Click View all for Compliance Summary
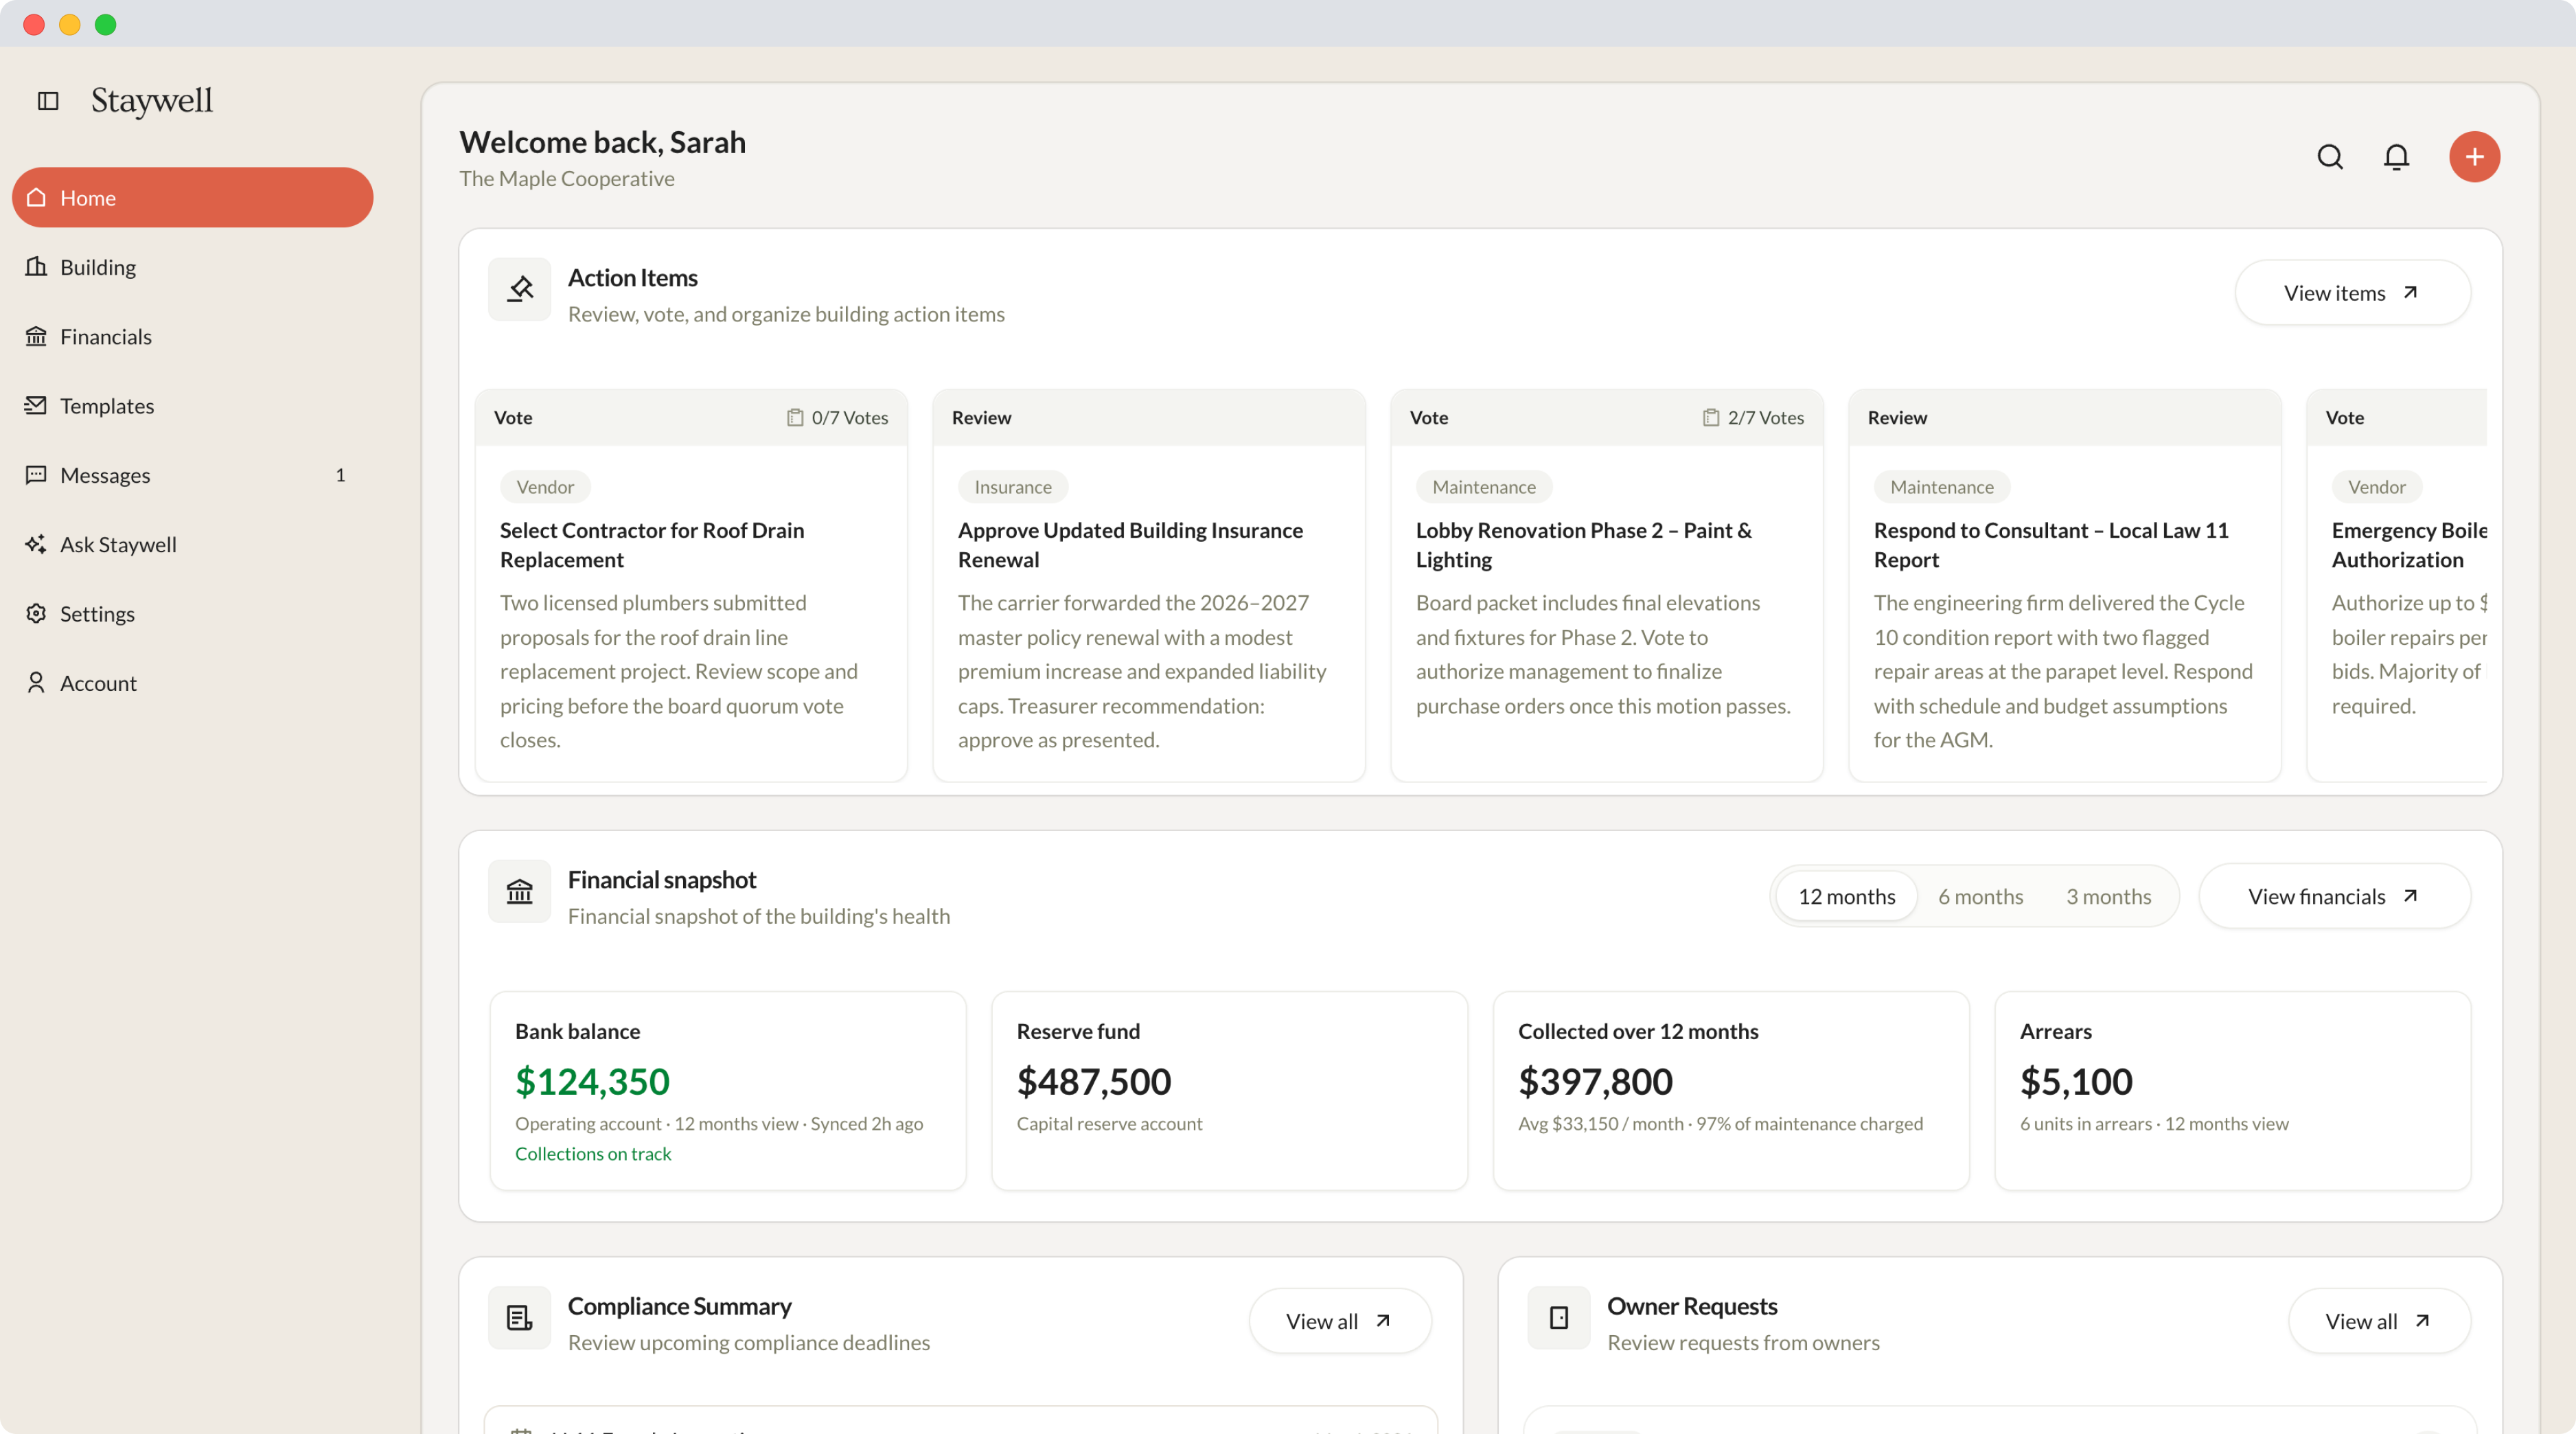The width and height of the screenshot is (2576, 1434). click(x=1340, y=1321)
